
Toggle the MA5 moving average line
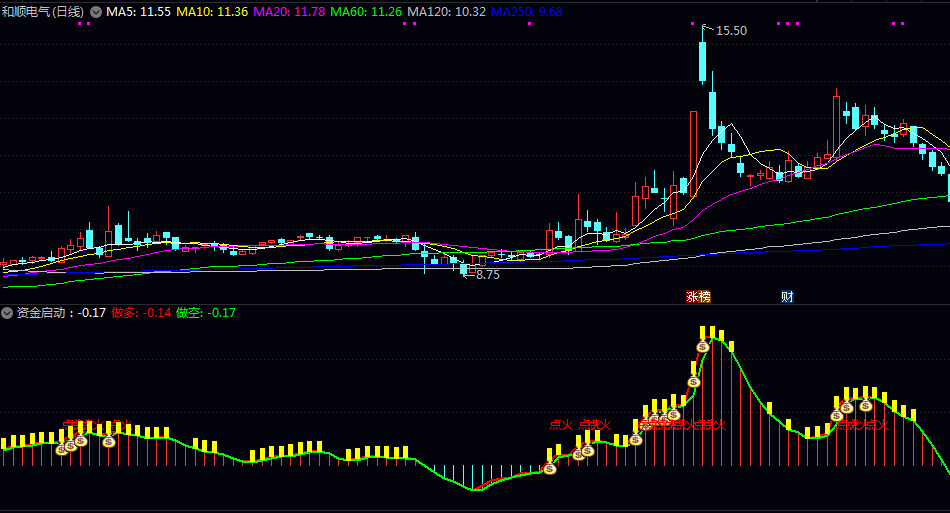(138, 12)
